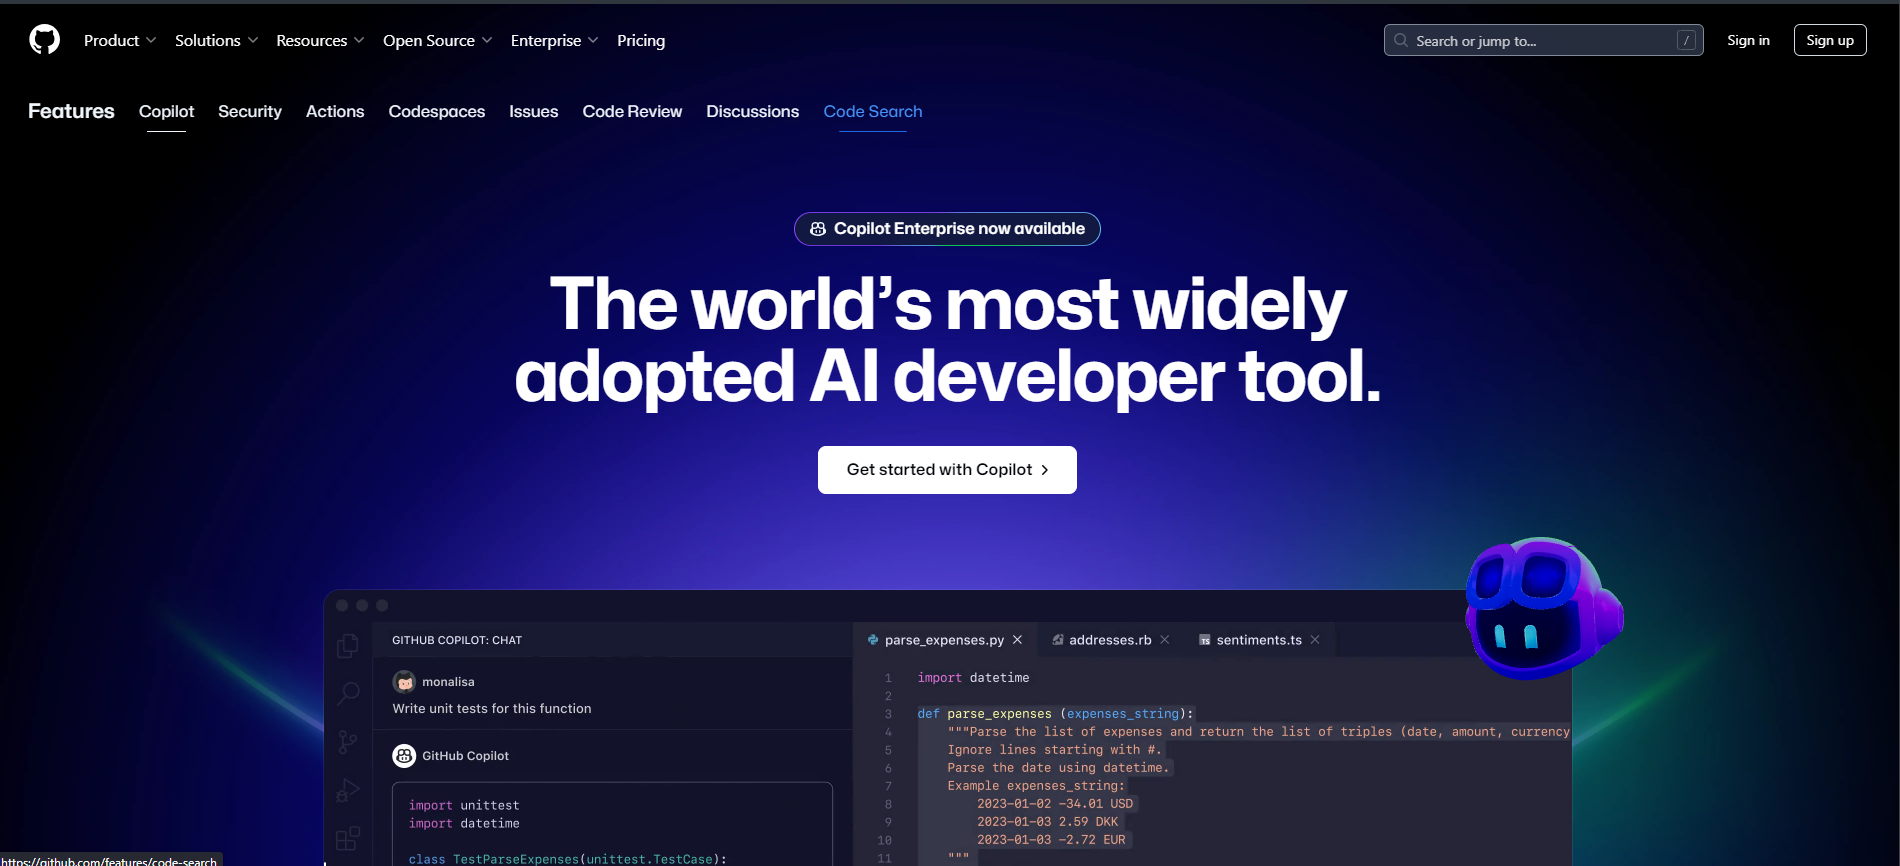Expand the Open Source menu

(437, 40)
